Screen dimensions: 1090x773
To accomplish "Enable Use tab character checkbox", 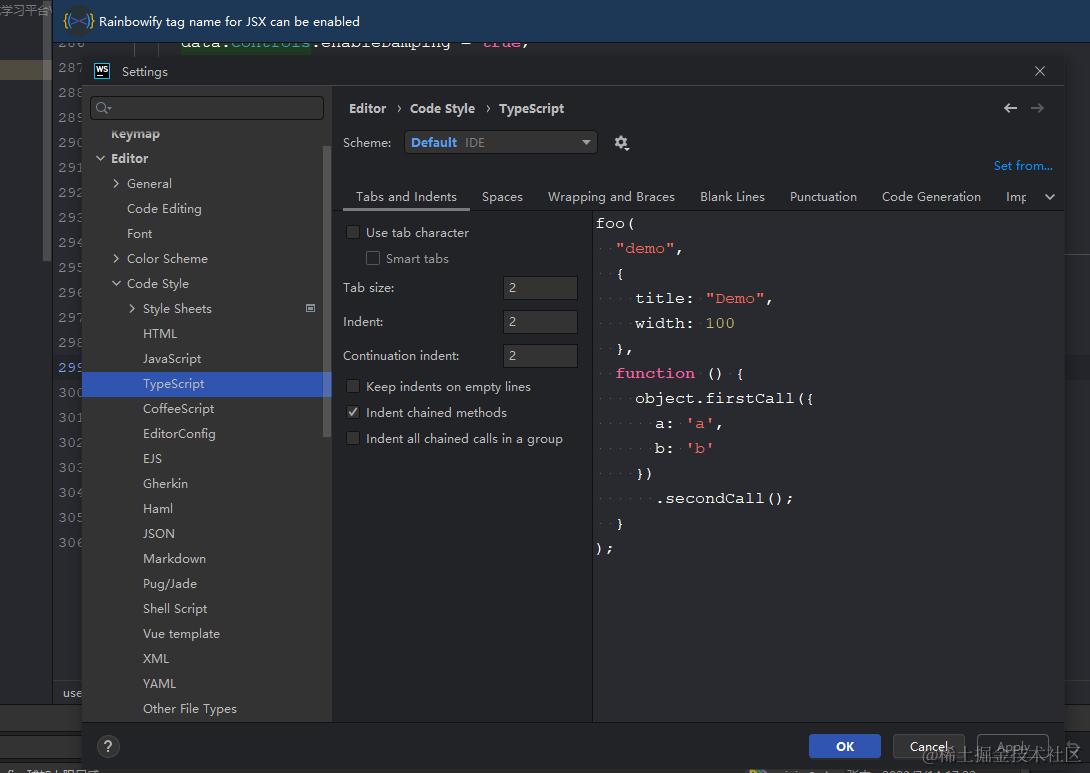I will coord(353,232).
